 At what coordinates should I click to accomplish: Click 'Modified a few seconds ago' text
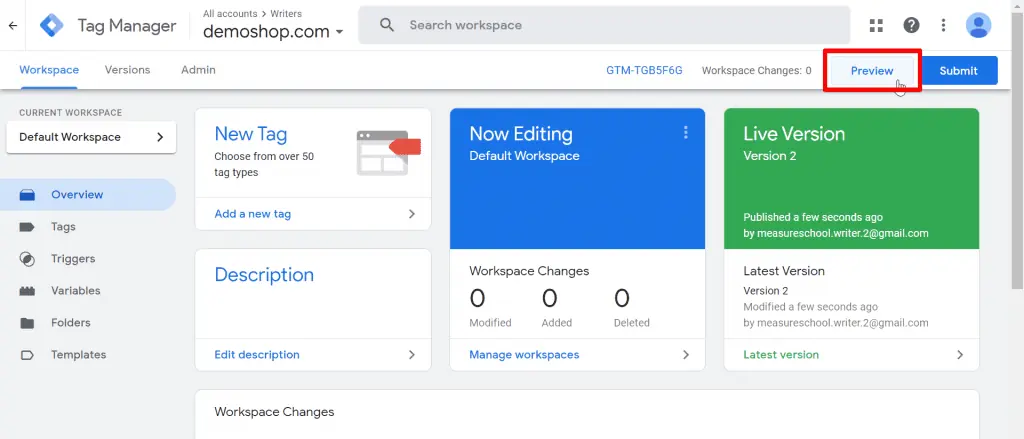click(x=810, y=306)
